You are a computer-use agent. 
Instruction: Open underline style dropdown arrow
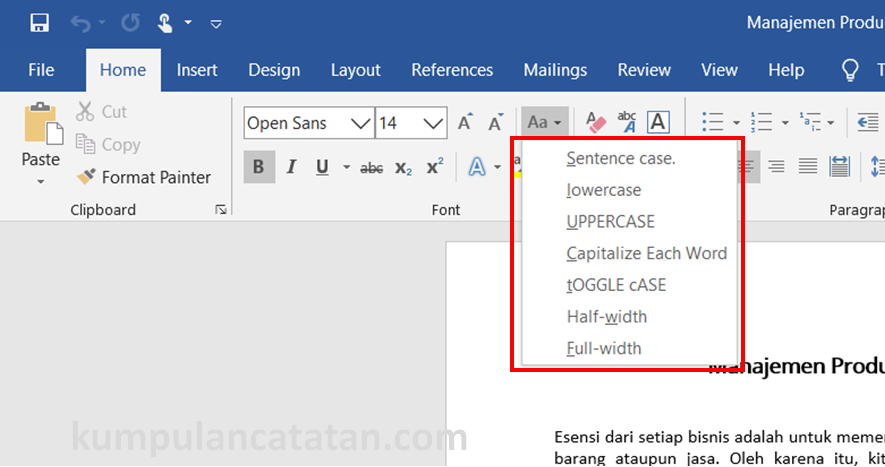347,167
